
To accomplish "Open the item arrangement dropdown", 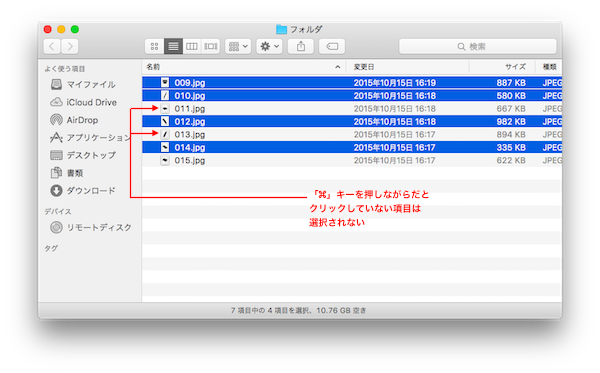I will click(x=238, y=47).
